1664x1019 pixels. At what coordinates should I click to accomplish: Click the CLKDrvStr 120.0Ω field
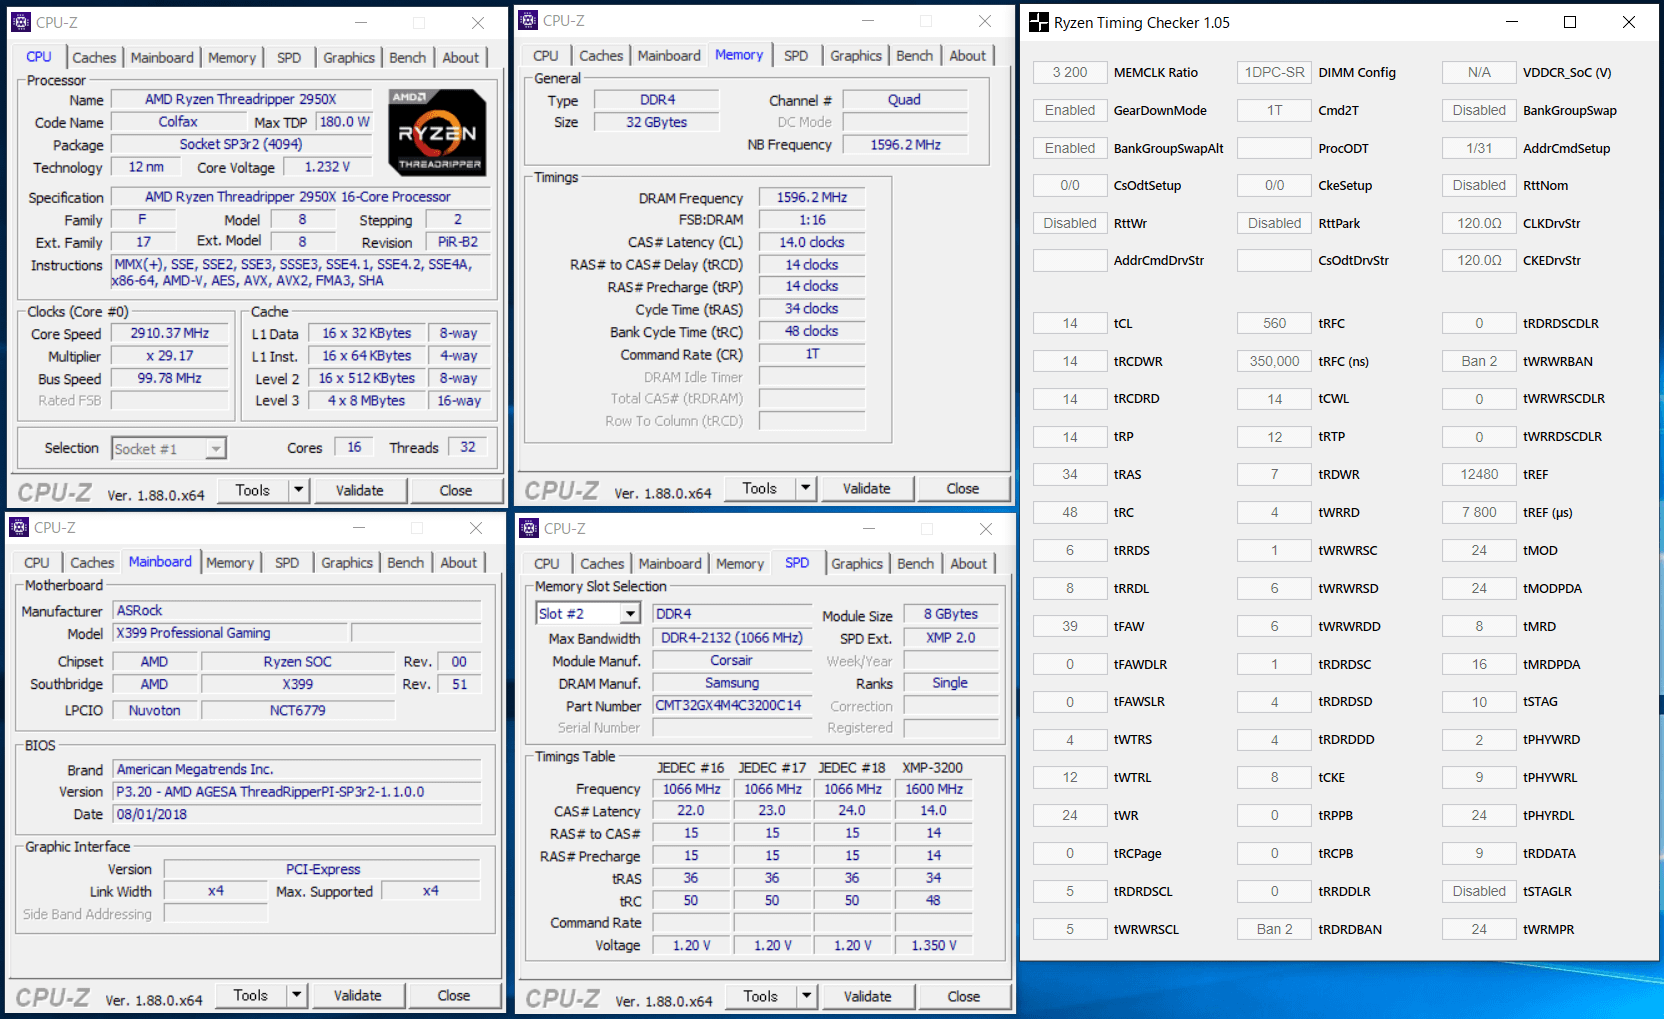[1479, 223]
